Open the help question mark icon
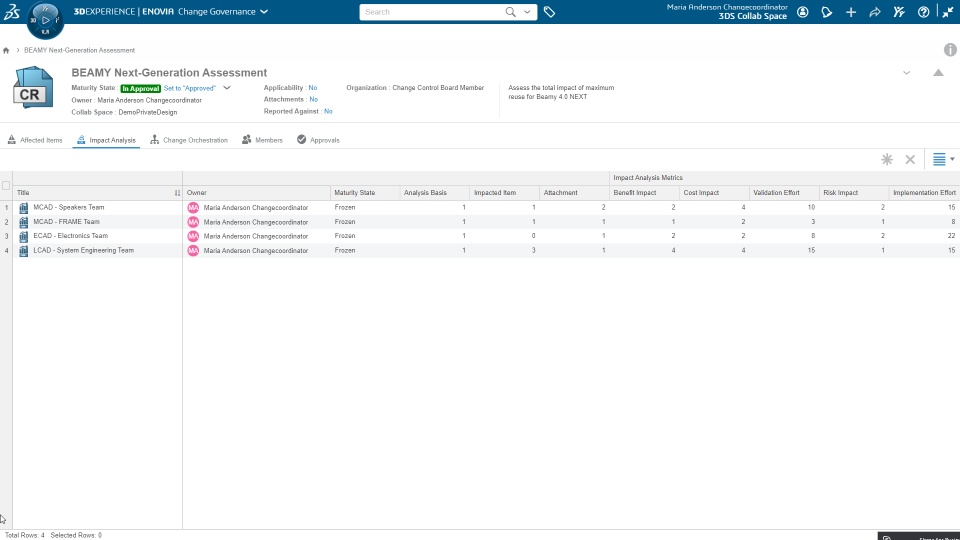This screenshot has width=960, height=540. 923,12
